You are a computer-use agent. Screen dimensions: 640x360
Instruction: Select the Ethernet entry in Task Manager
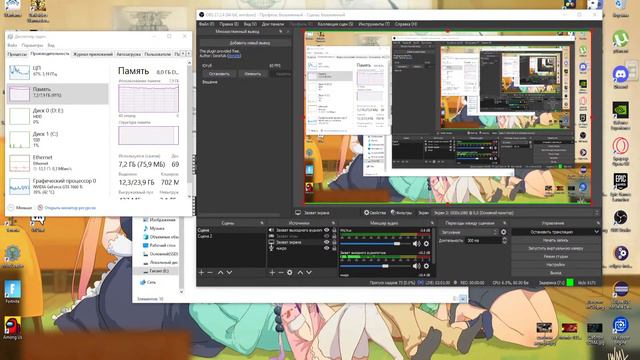(58, 163)
